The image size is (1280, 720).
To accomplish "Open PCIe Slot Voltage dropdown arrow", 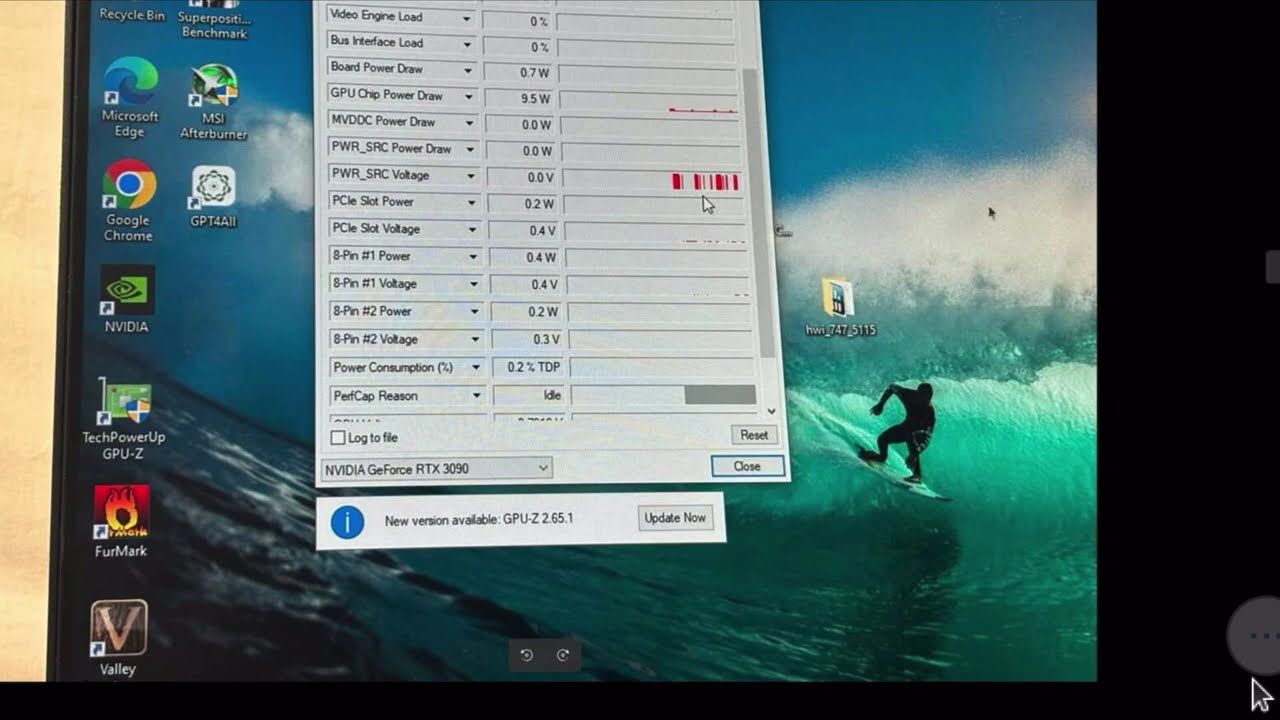I will [x=472, y=229].
